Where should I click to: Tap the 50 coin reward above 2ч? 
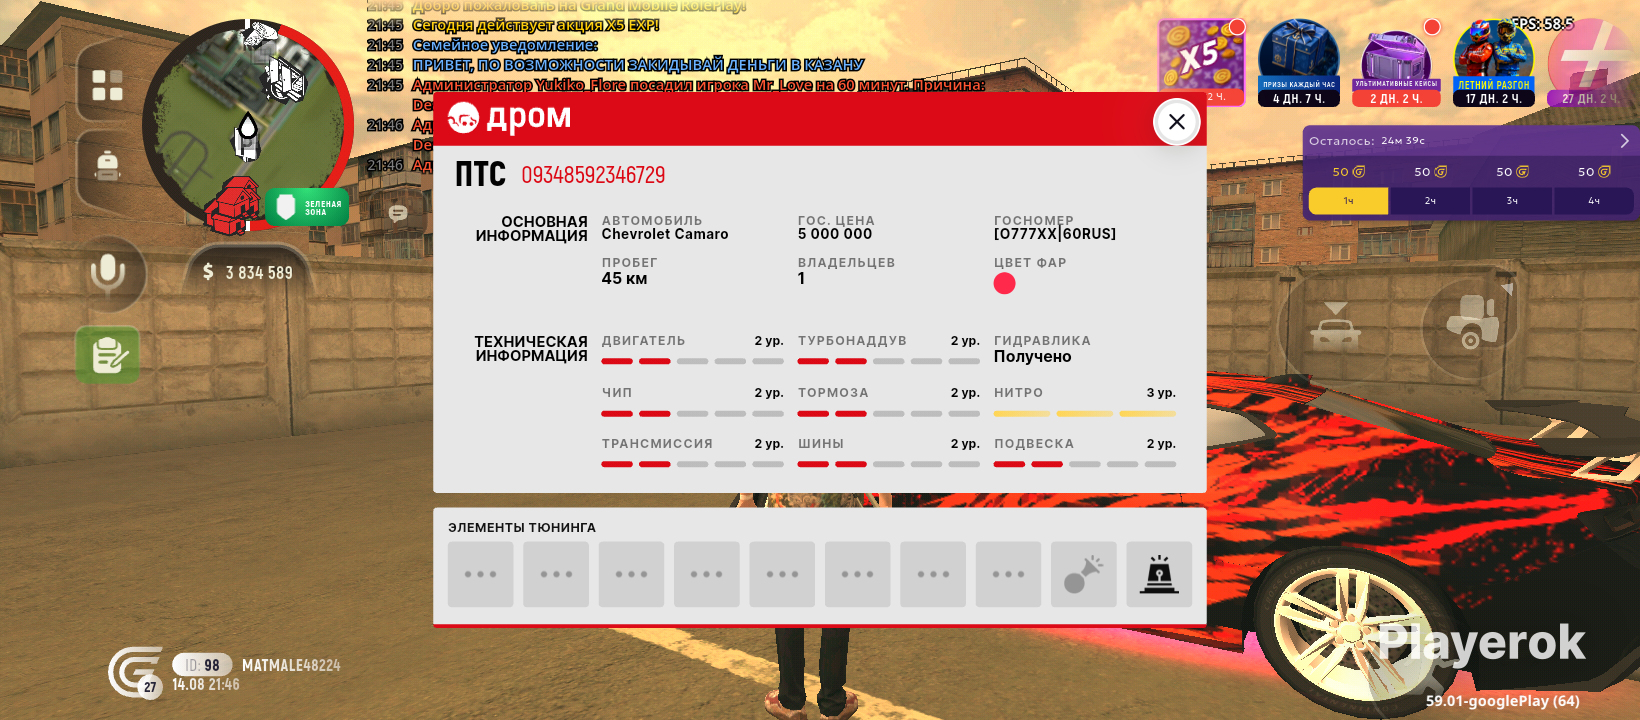(1430, 172)
